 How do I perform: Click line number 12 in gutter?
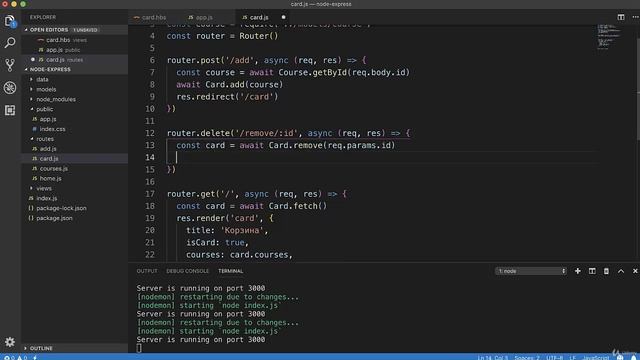click(x=150, y=133)
